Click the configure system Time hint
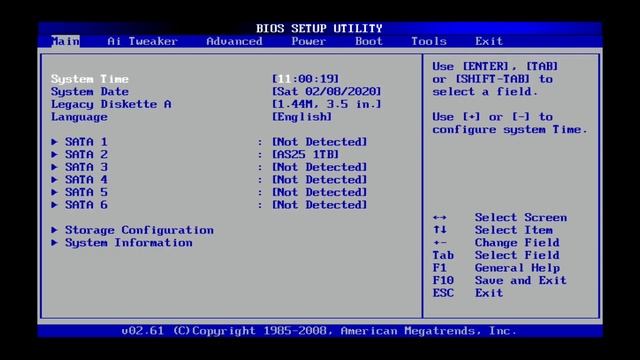The width and height of the screenshot is (640, 360). (x=510, y=130)
